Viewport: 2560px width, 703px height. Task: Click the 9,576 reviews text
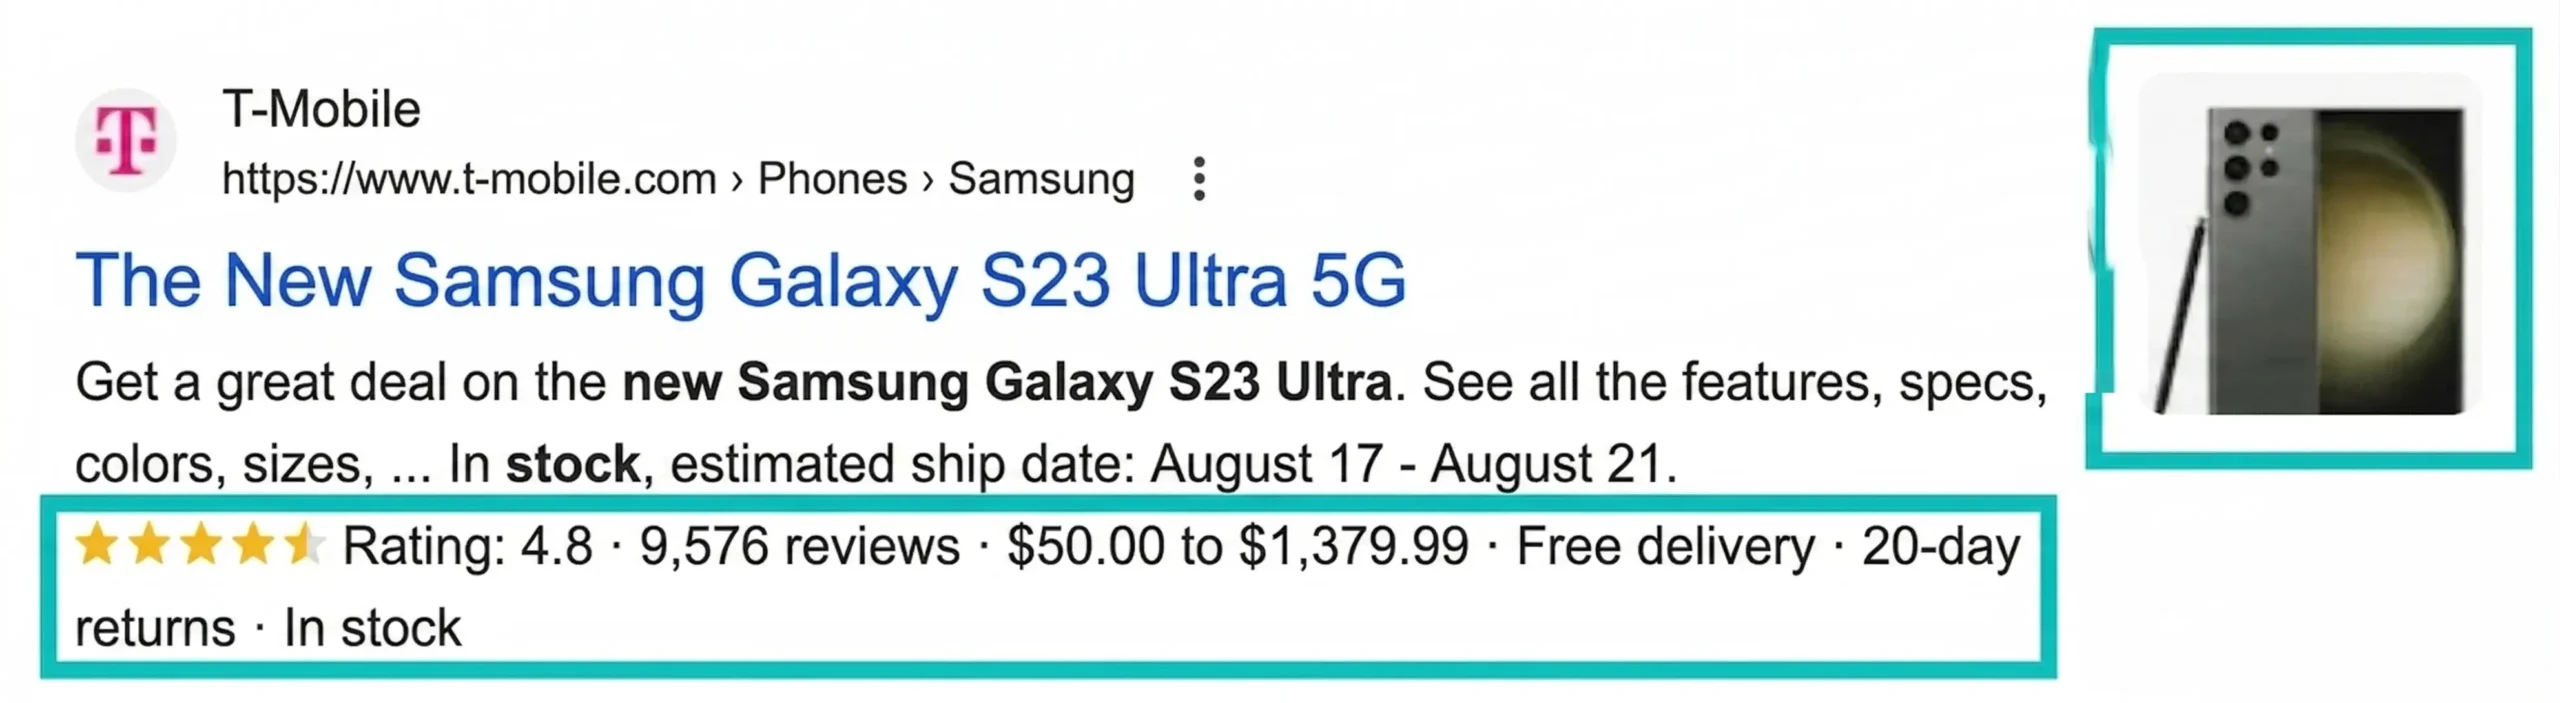[x=799, y=547]
